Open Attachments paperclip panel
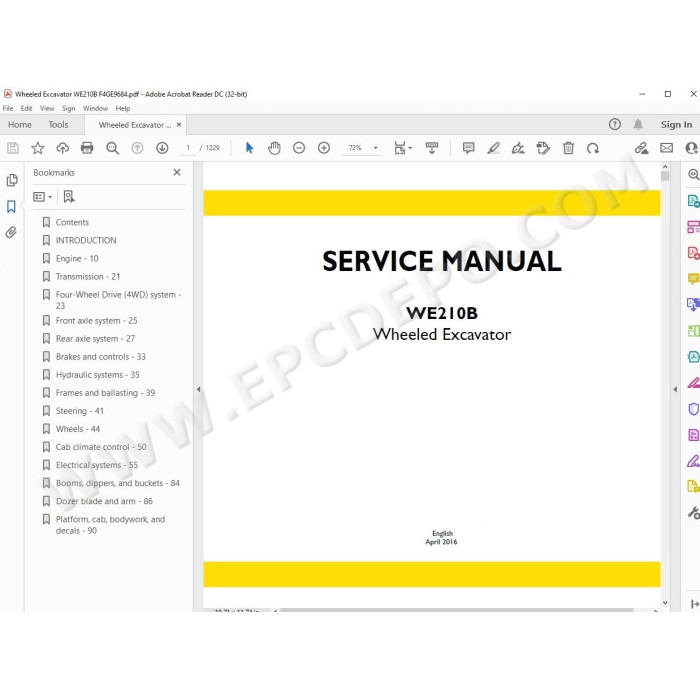 click(x=11, y=232)
